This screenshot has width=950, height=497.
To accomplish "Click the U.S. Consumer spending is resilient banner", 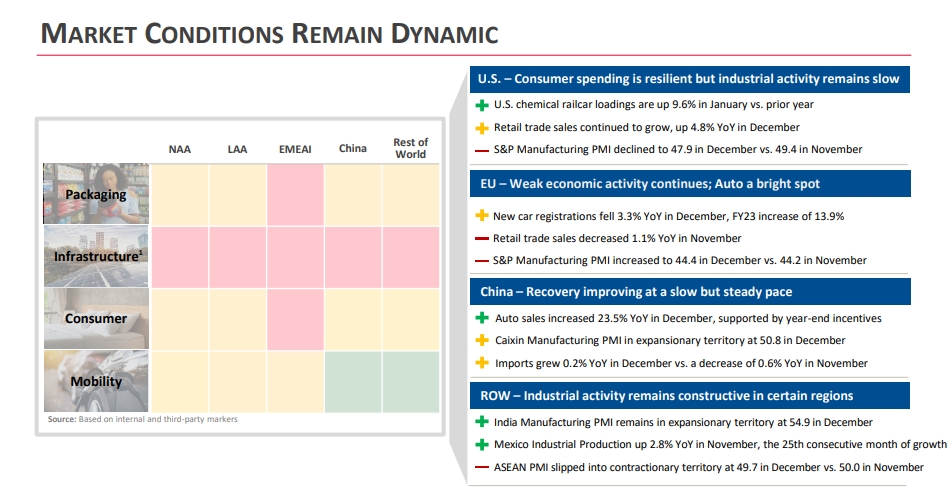I will [689, 79].
